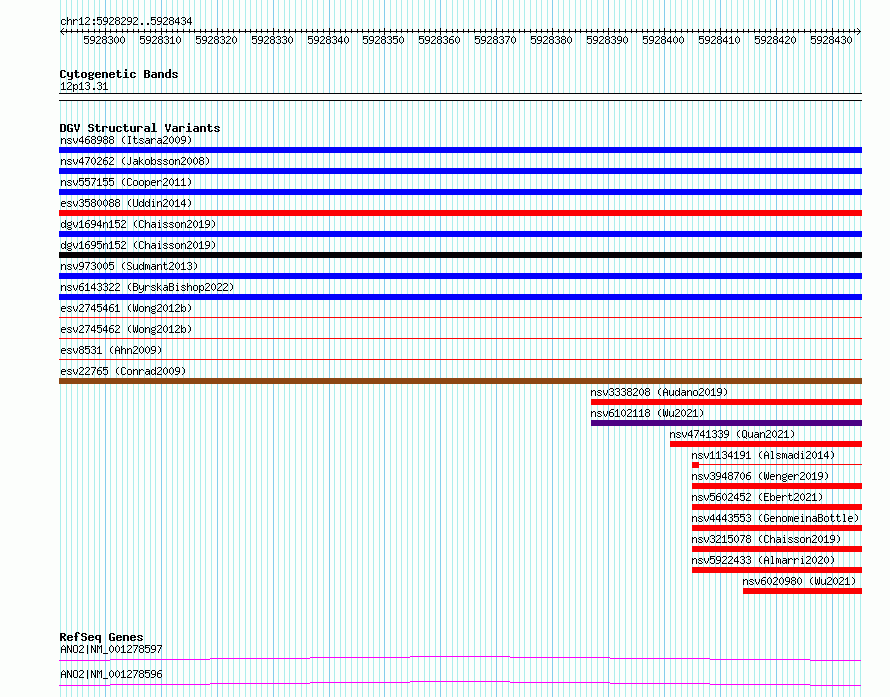
Task: Click the red bar under nsv4741339 (Quan2021)
Action: [766, 444]
